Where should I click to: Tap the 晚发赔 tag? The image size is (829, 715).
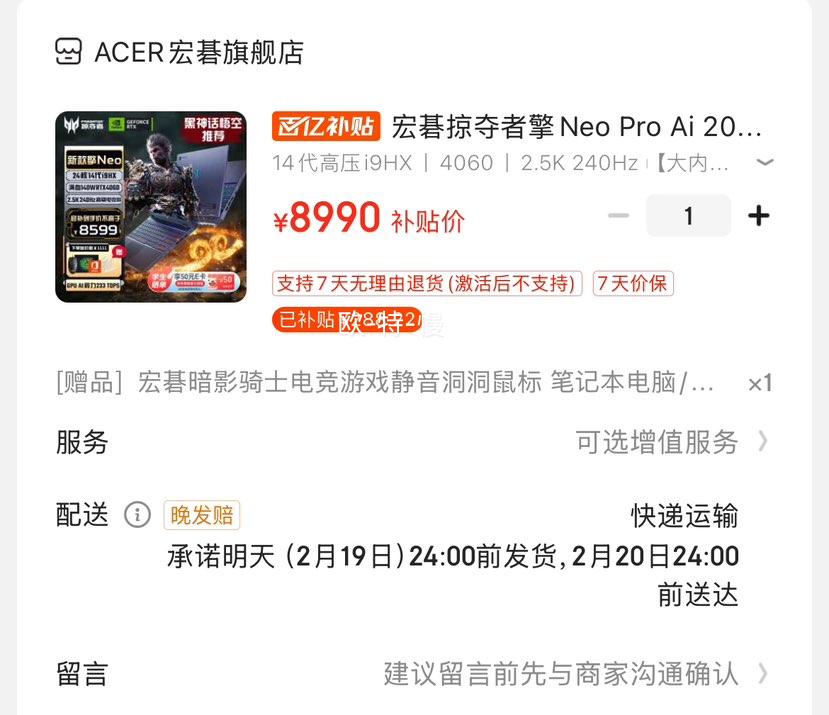point(201,515)
